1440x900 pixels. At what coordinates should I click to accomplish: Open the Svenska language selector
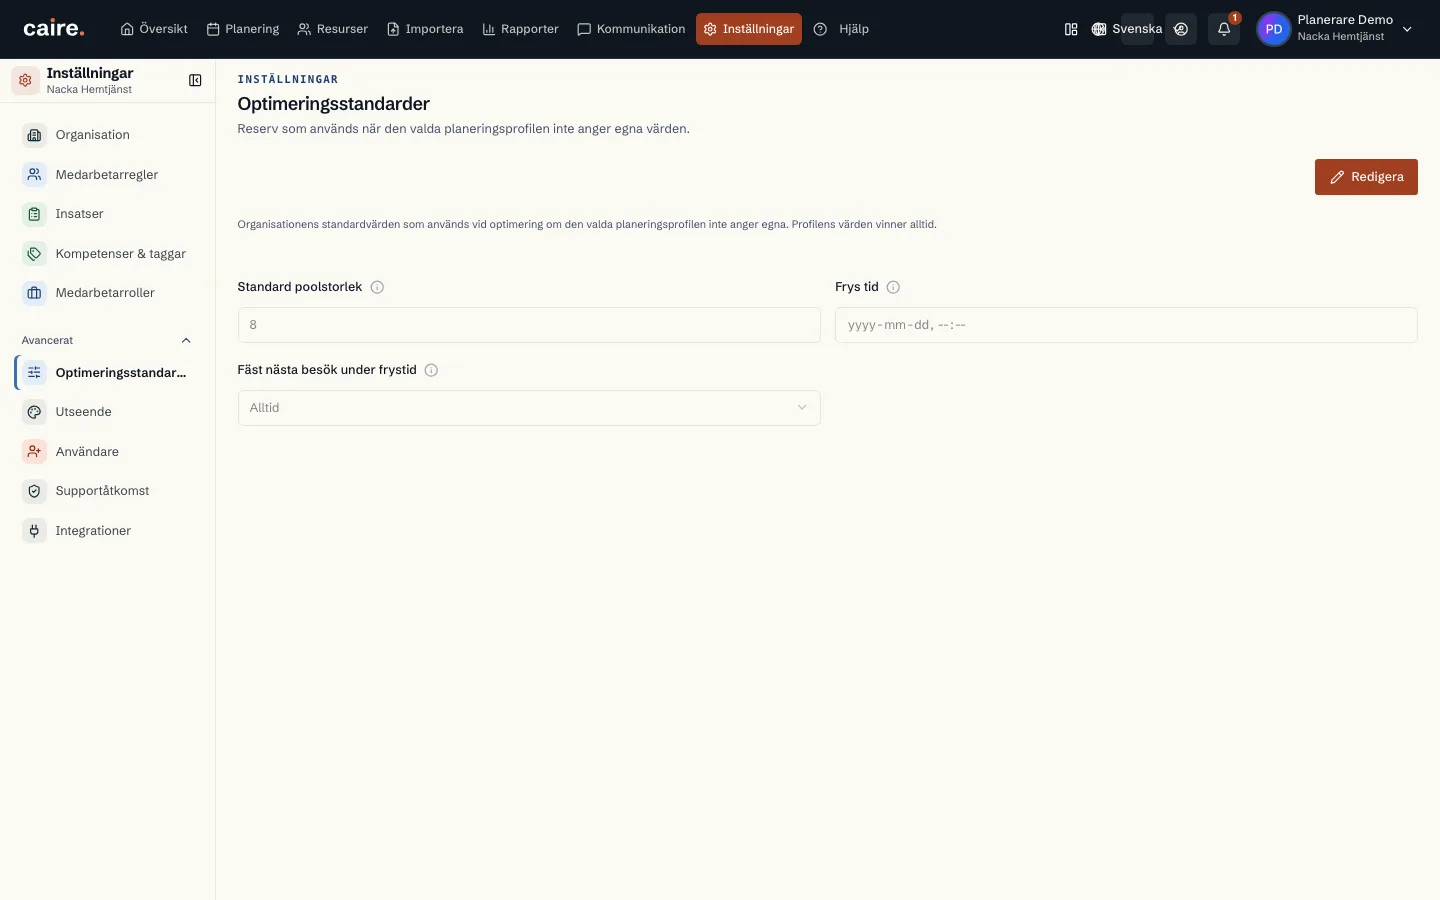click(x=1127, y=29)
